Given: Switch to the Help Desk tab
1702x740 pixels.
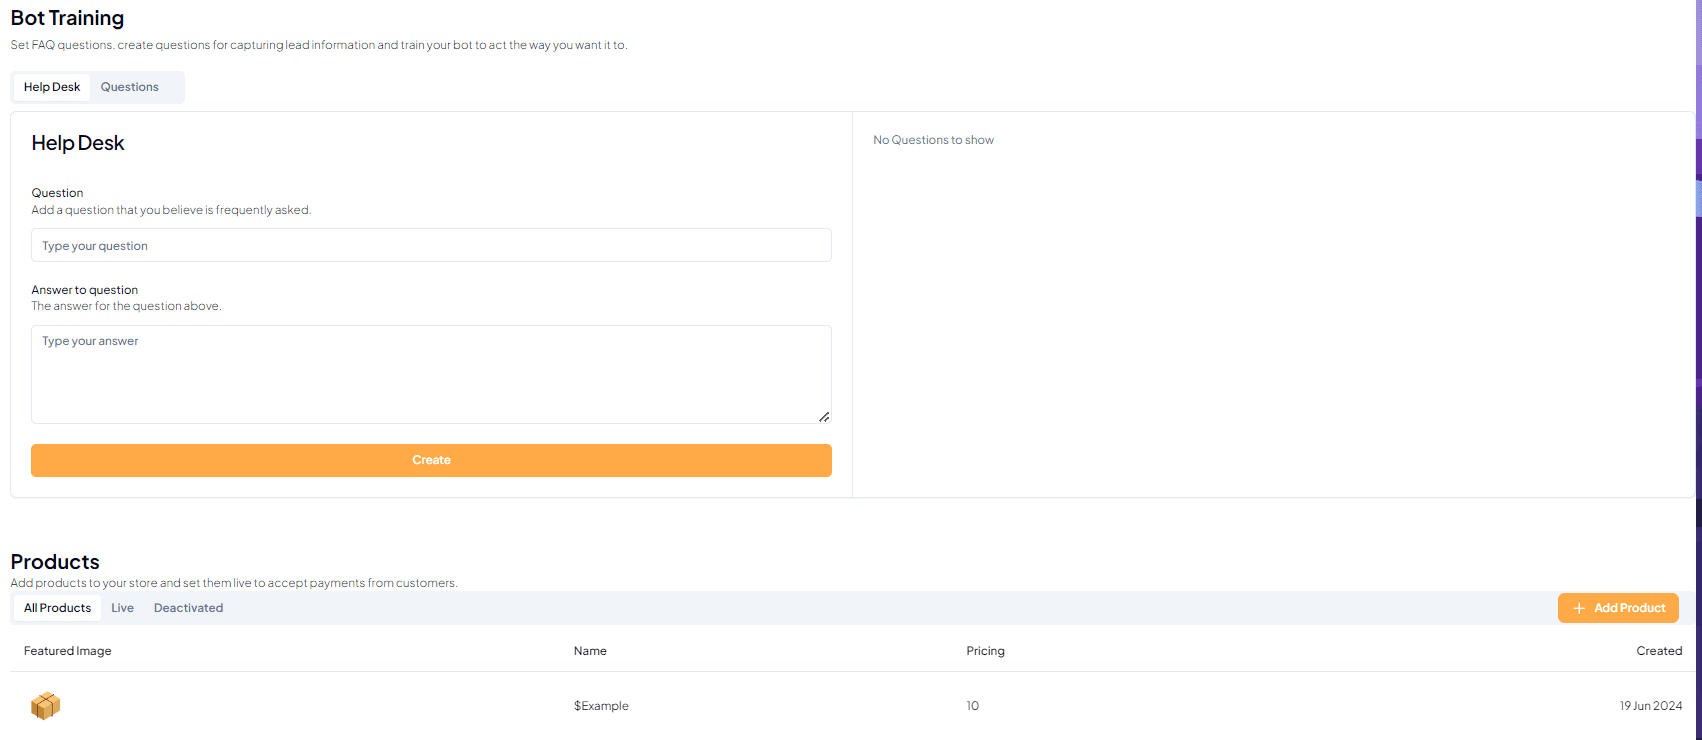Looking at the screenshot, I should [52, 87].
